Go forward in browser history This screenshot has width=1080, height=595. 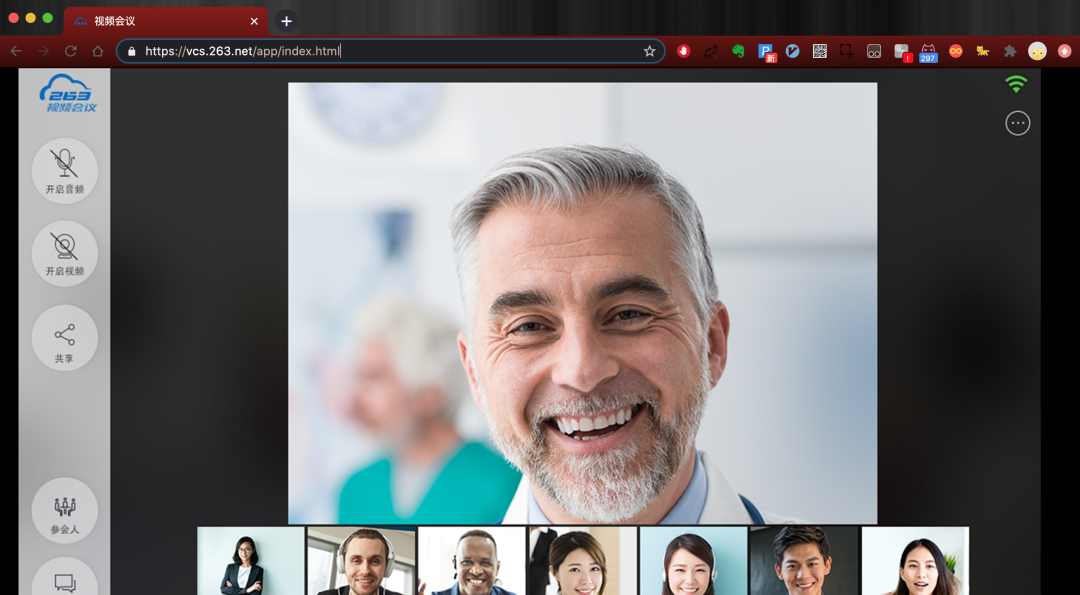[43, 51]
